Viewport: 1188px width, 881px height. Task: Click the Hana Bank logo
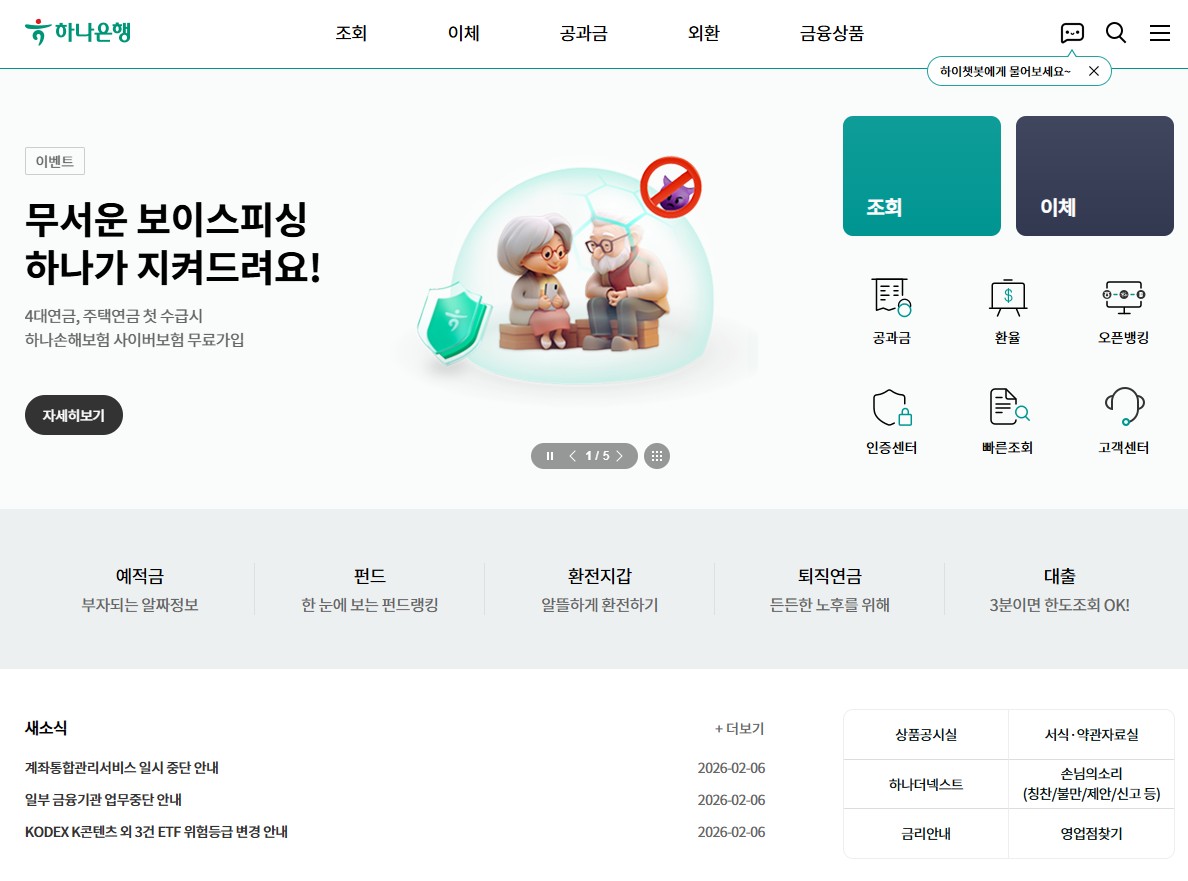coord(77,31)
